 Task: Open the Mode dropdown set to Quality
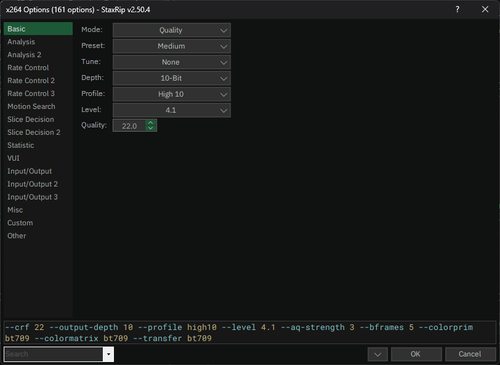pos(172,30)
